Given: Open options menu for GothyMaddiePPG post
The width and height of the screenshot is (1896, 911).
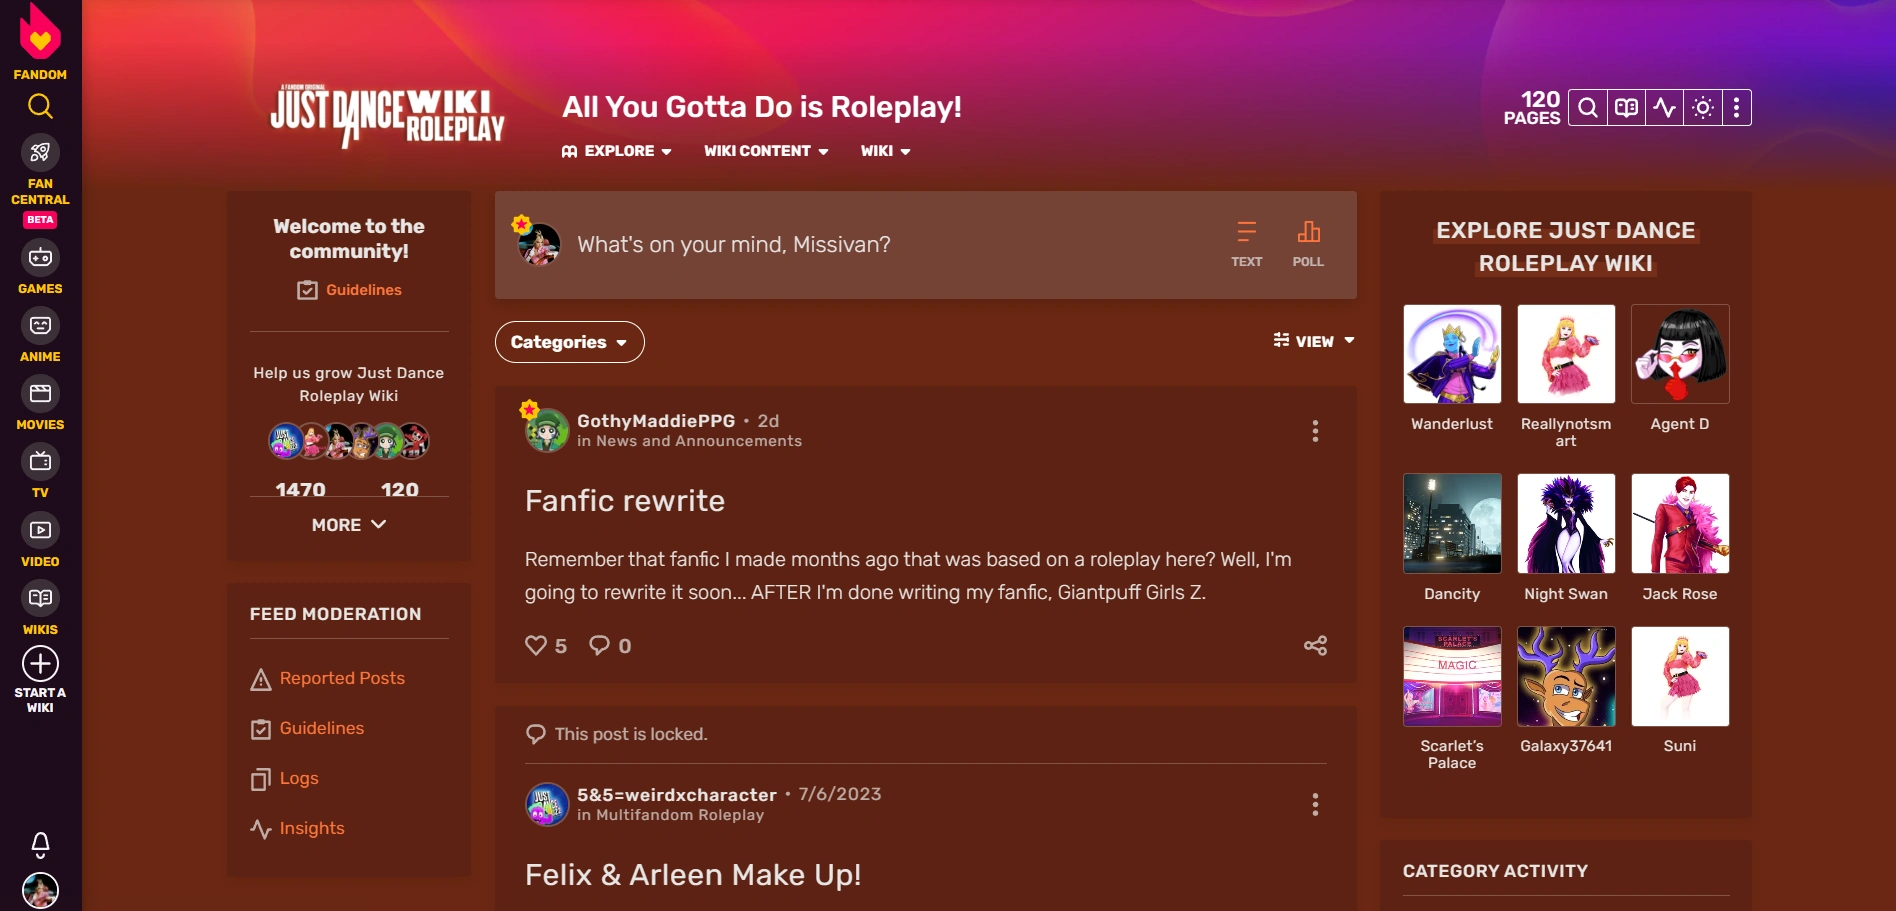Looking at the screenshot, I should [1315, 431].
